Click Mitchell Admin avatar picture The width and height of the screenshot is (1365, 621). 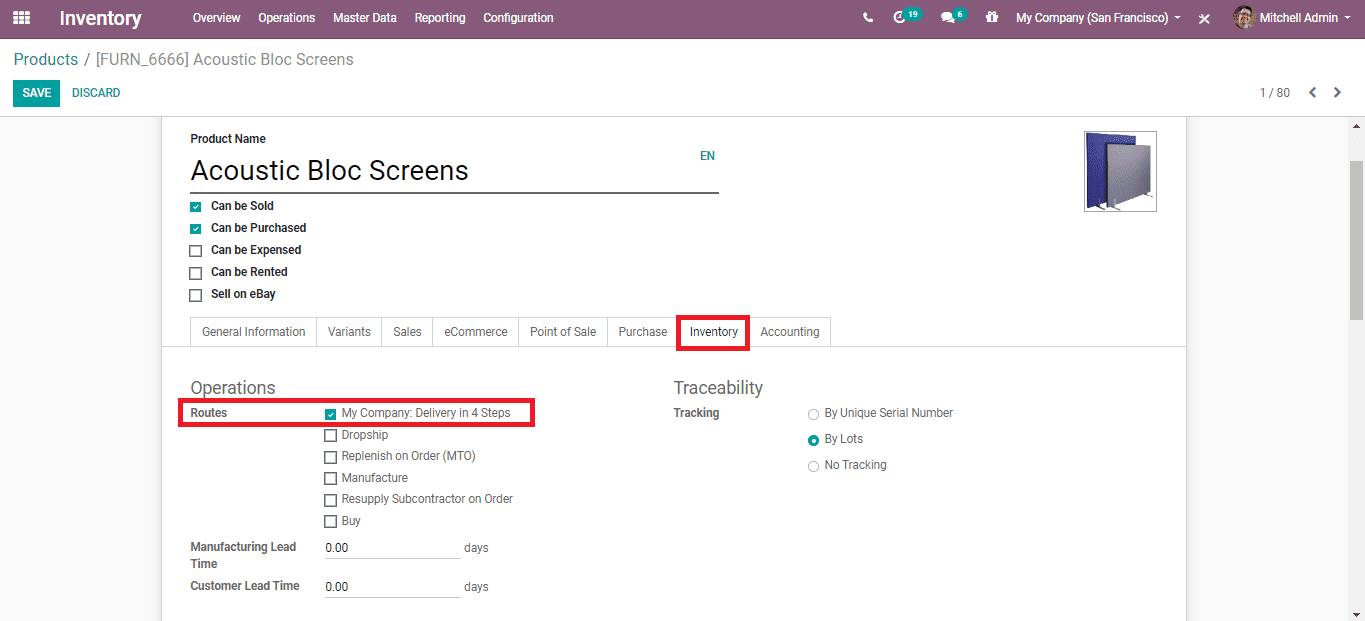pos(1244,18)
